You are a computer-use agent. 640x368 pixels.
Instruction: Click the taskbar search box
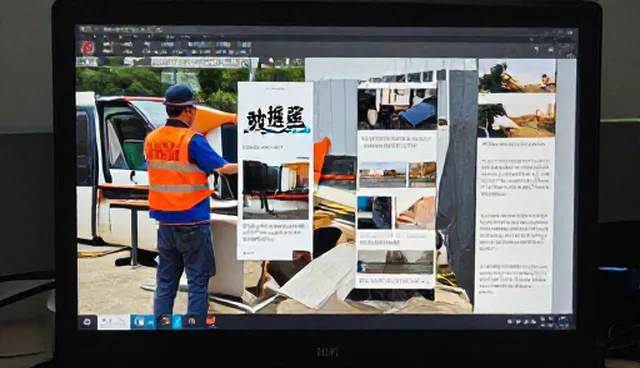click(x=113, y=322)
